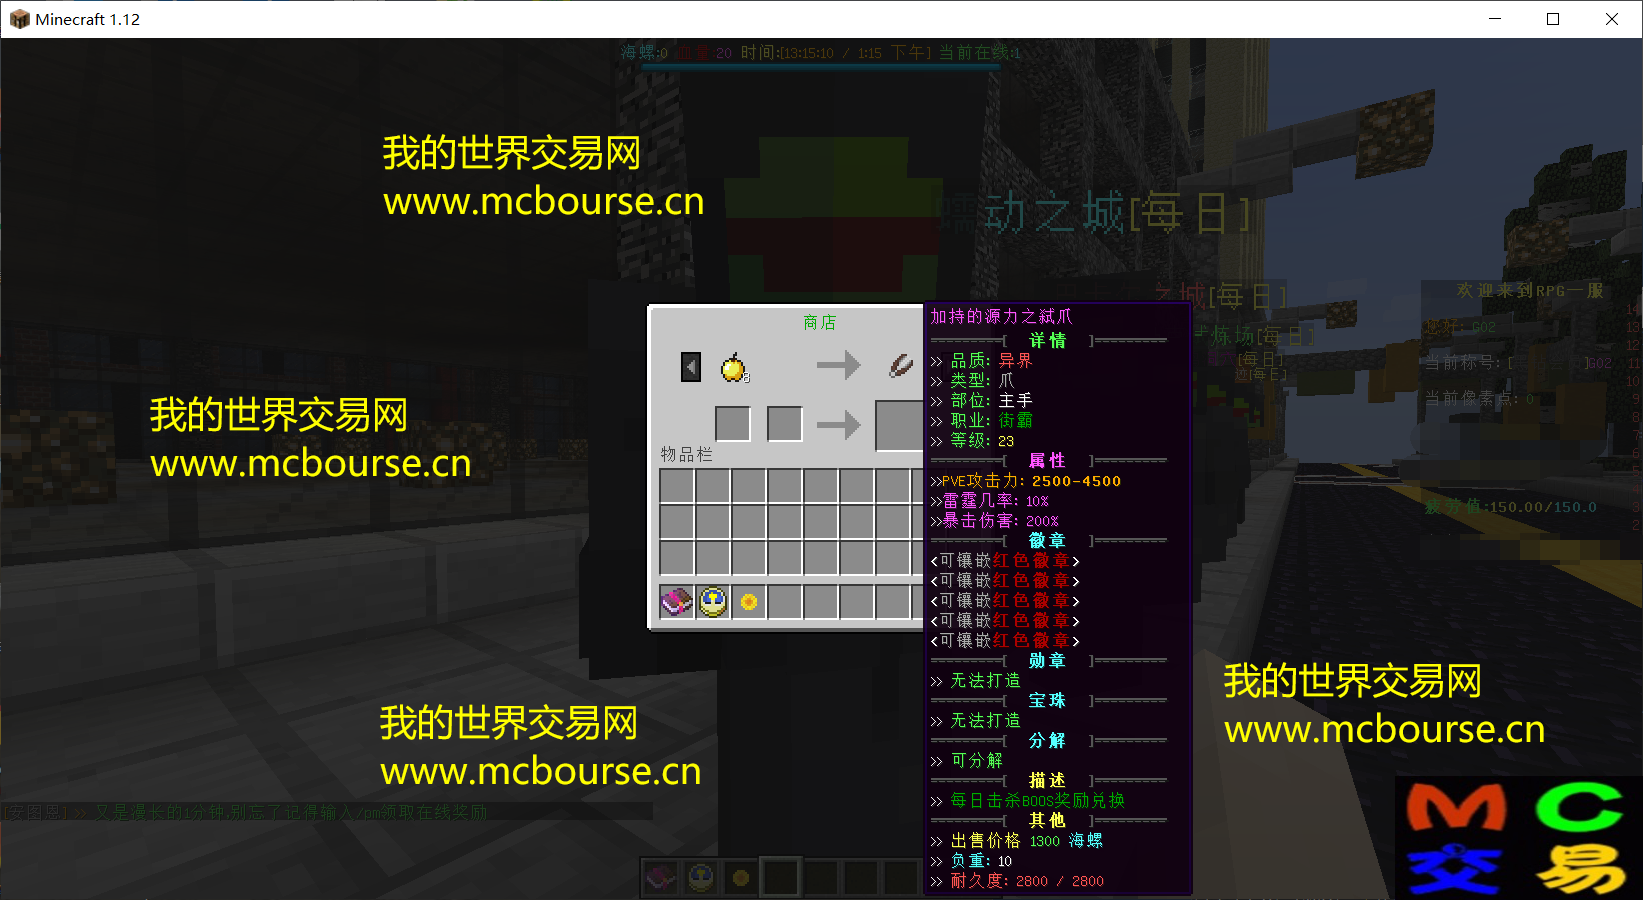Image resolution: width=1643 pixels, height=900 pixels.
Task: Click the 欢迎来到RPG一服 scoreboard heading
Action: (x=1530, y=290)
